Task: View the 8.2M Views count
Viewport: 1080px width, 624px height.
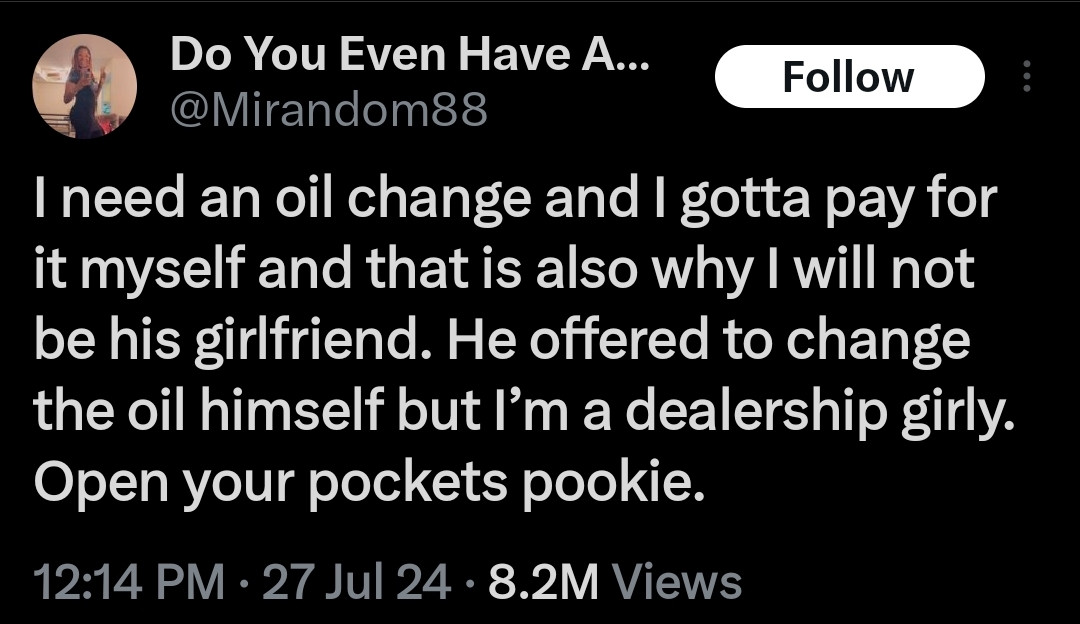Action: coord(546,581)
